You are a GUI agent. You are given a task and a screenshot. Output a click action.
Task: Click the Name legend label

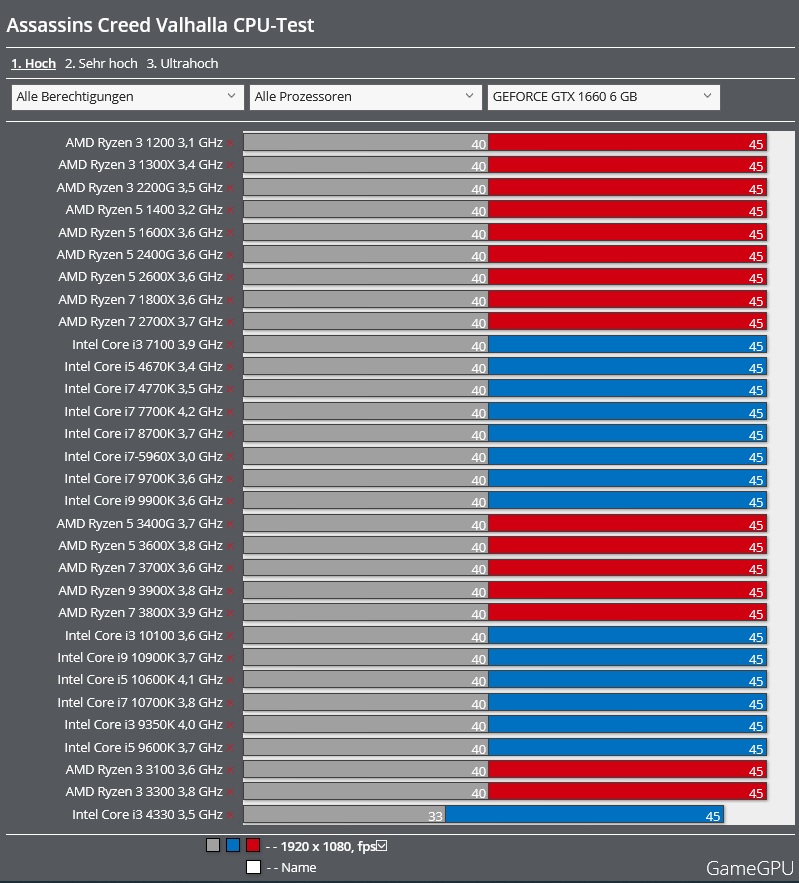click(298, 868)
